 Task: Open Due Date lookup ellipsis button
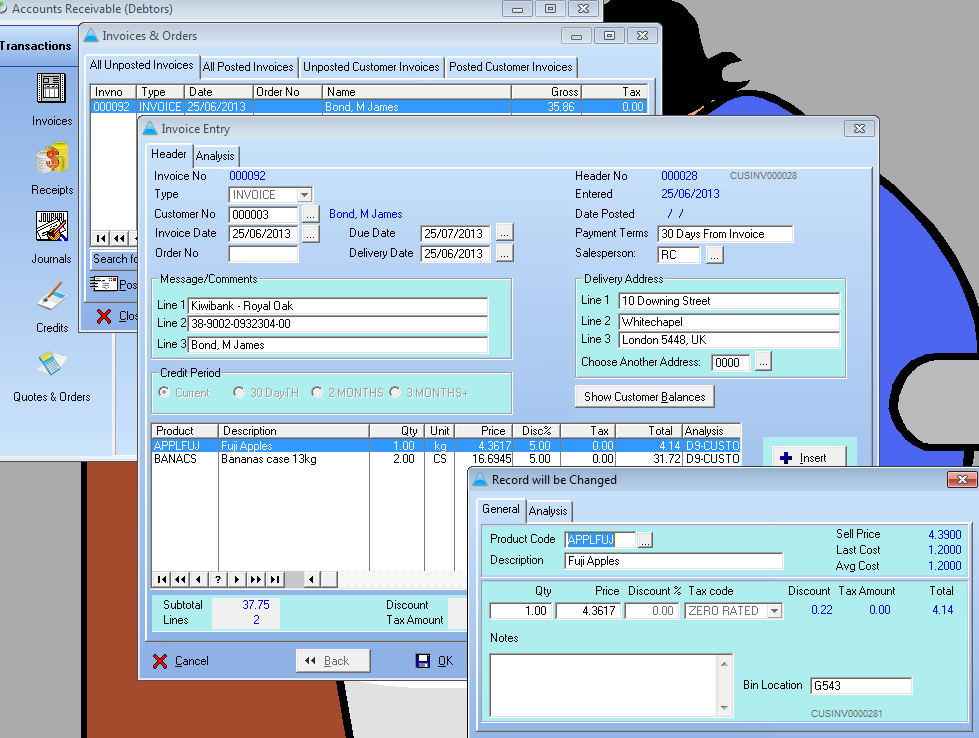(504, 234)
